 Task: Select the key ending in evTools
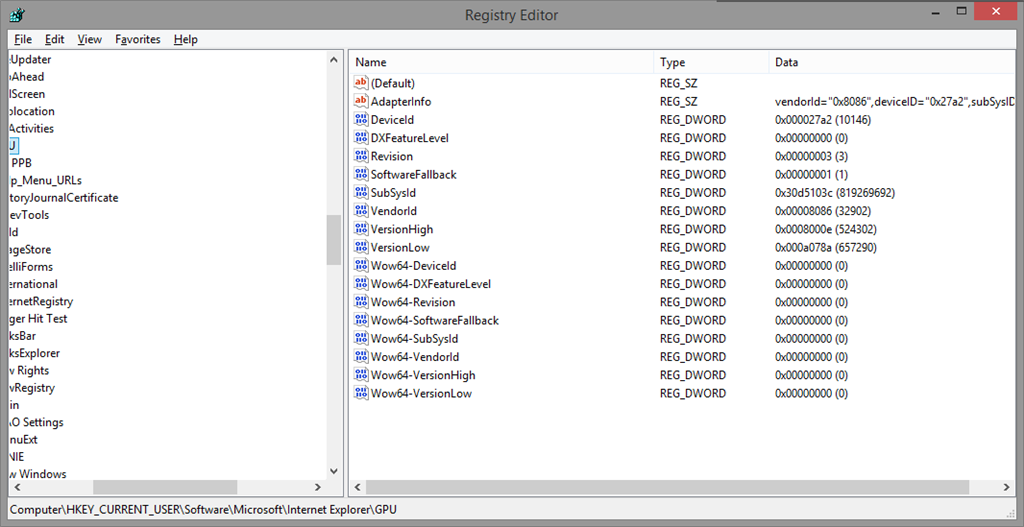(29, 215)
